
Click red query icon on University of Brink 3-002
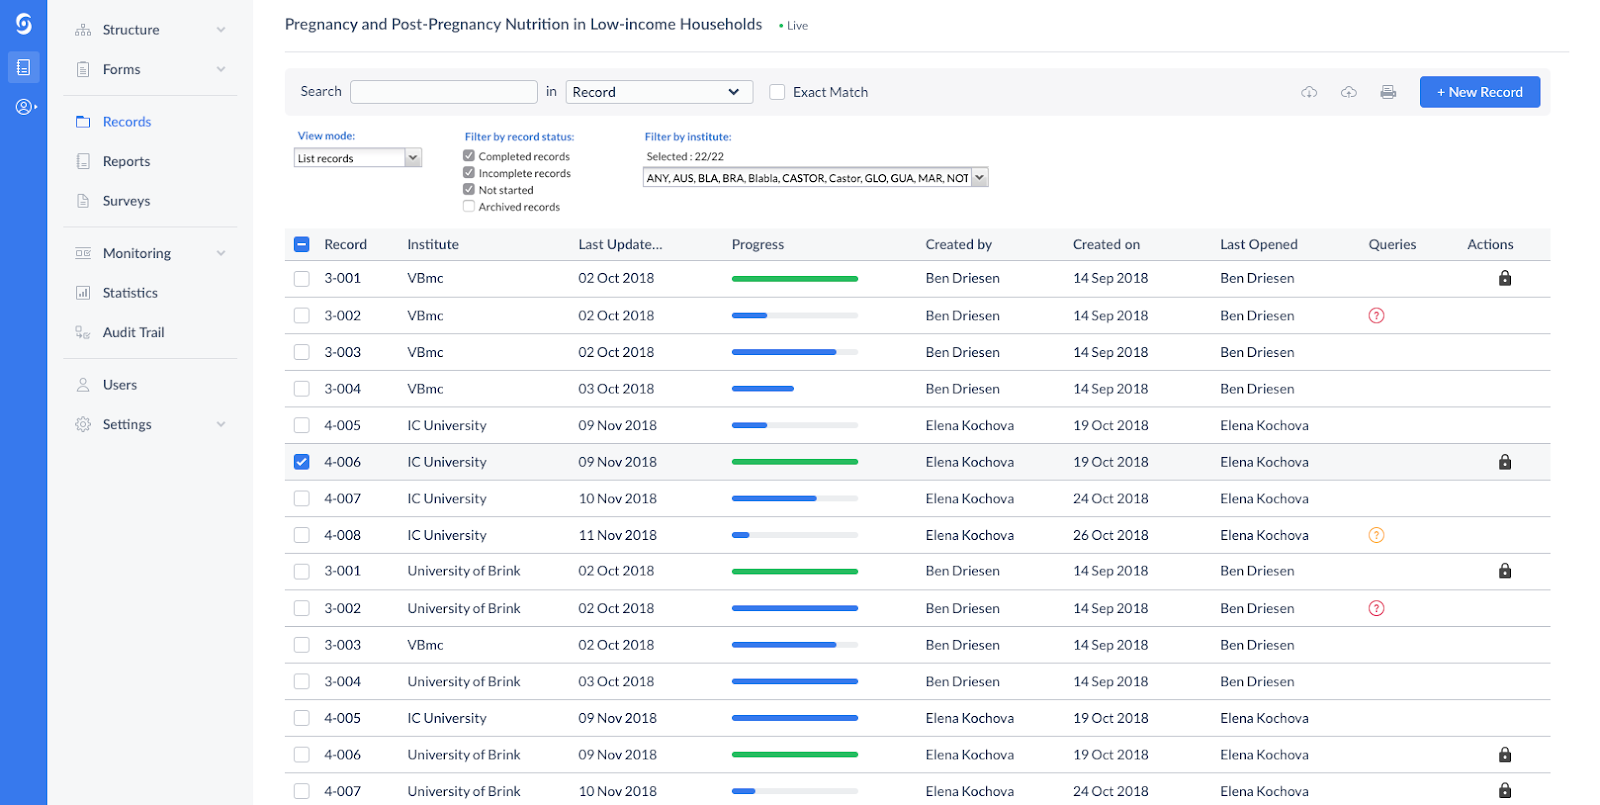point(1376,608)
